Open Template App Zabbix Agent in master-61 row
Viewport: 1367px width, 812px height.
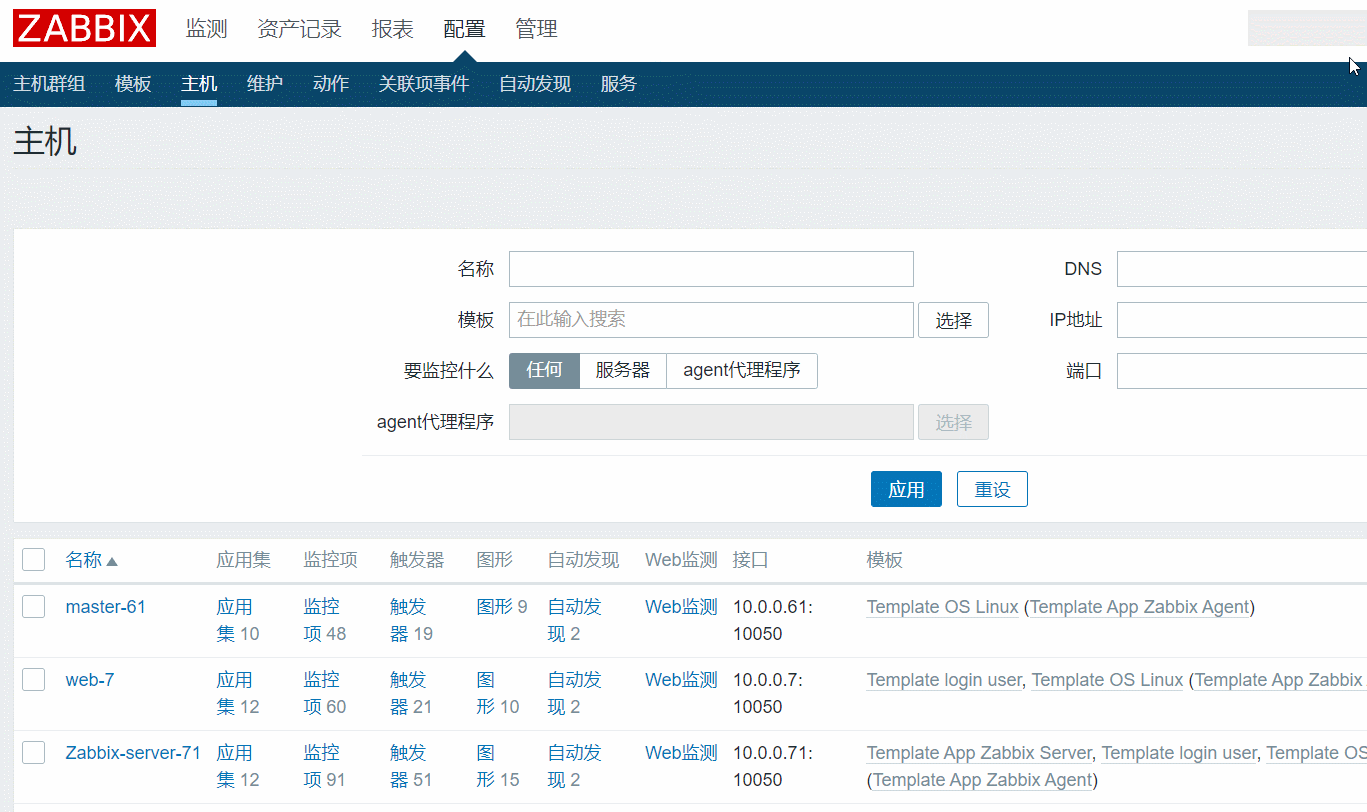point(1140,607)
